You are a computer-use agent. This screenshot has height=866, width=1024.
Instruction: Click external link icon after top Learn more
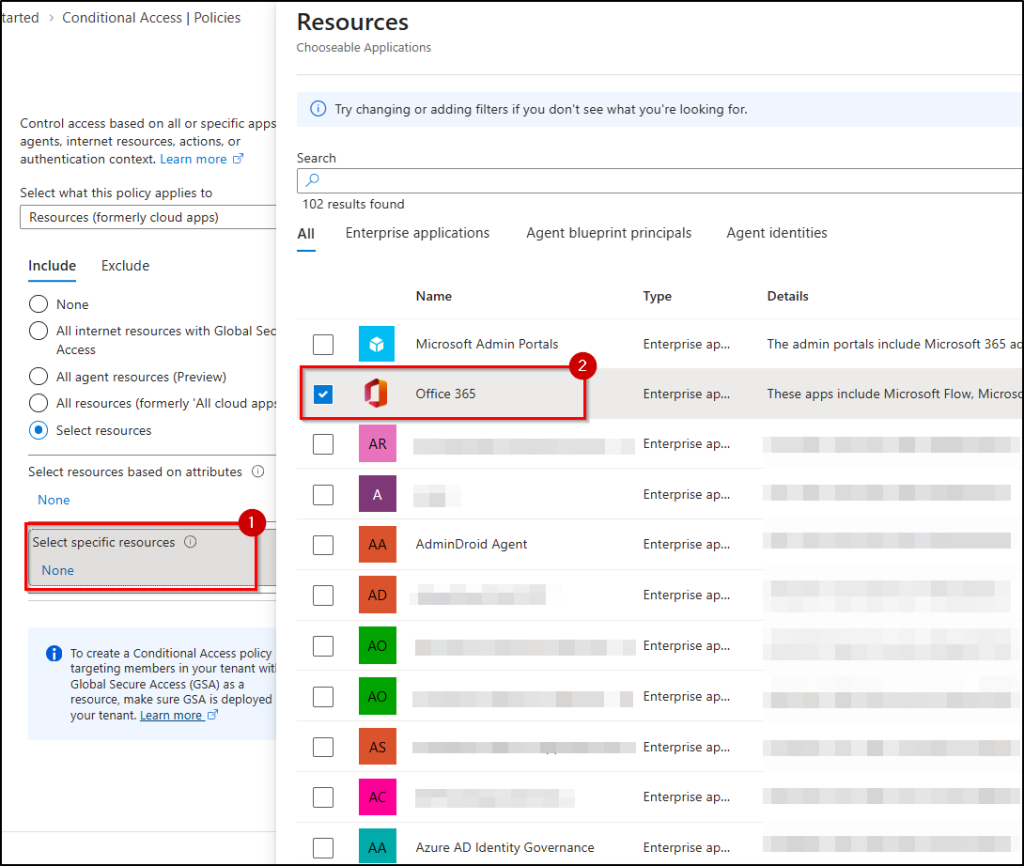click(238, 159)
